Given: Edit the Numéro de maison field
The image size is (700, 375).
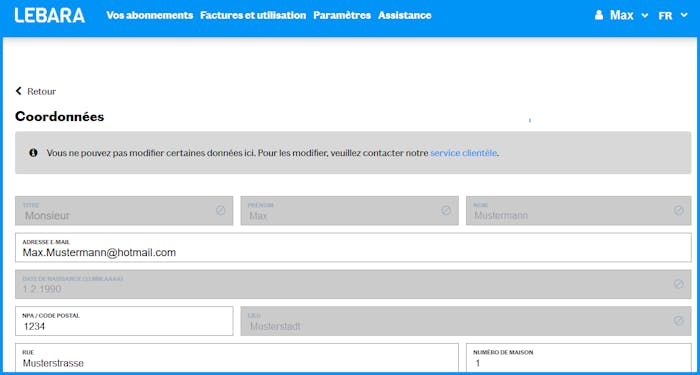Looking at the screenshot, I should 579,358.
